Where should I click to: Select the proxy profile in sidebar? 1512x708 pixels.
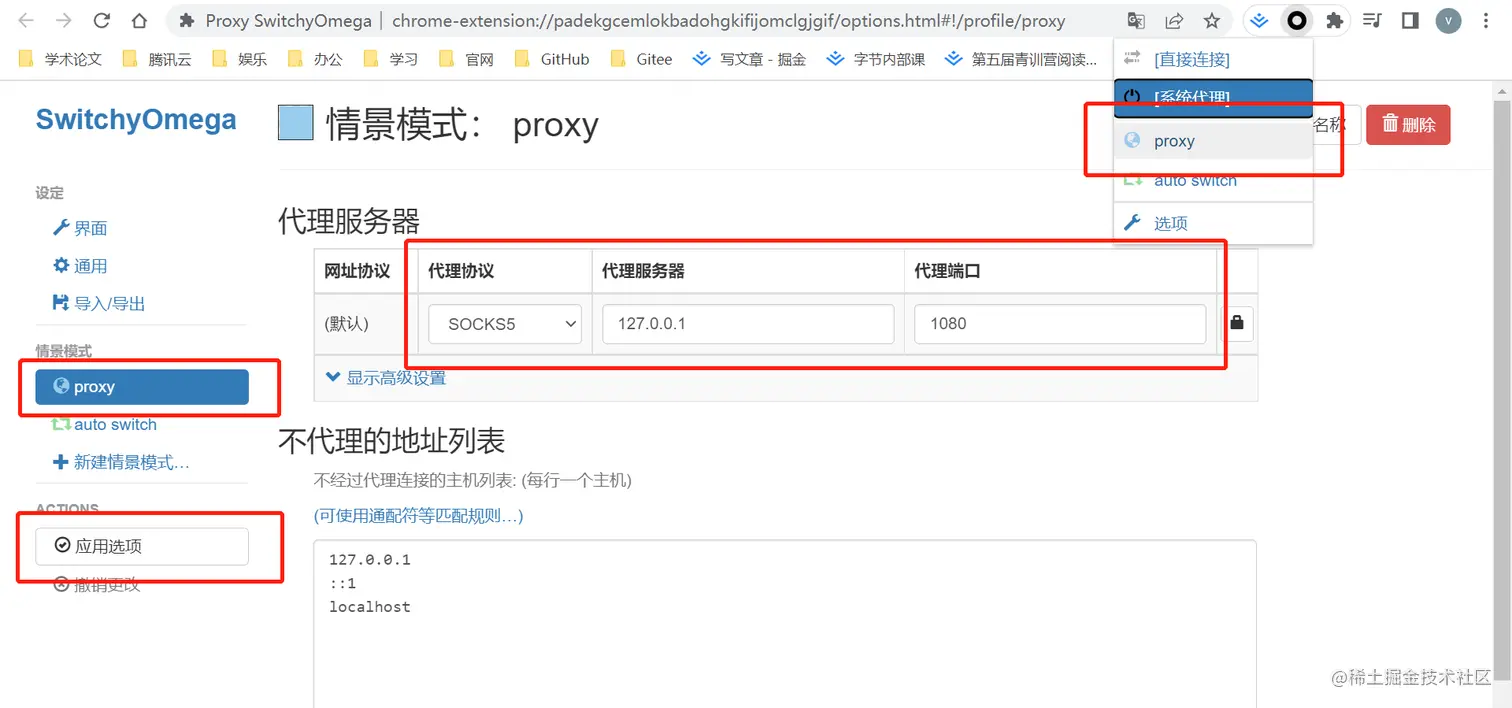(x=142, y=387)
